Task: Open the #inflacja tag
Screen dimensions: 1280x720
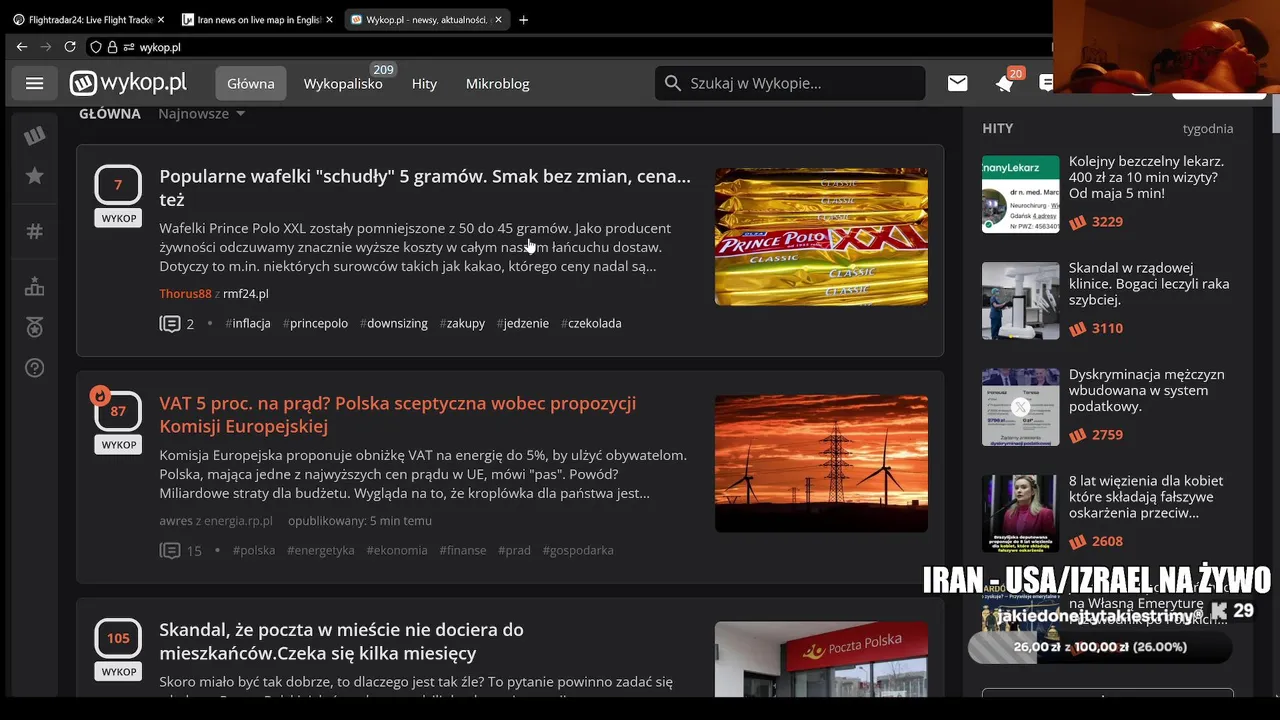Action: point(248,323)
